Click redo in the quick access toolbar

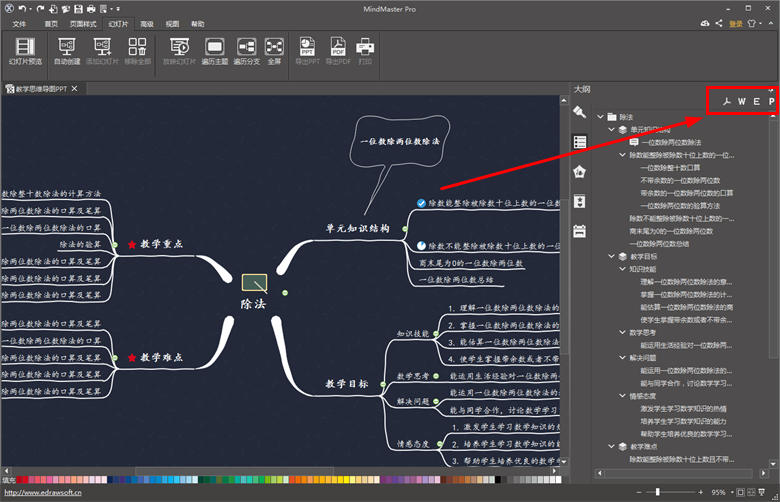click(x=40, y=8)
